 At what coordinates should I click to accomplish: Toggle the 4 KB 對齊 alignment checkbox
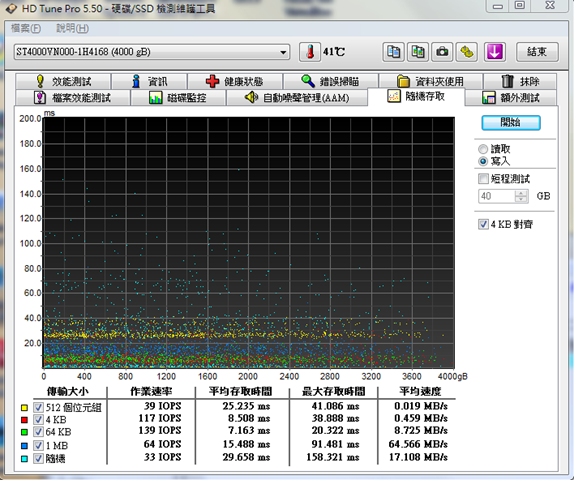tap(483, 224)
